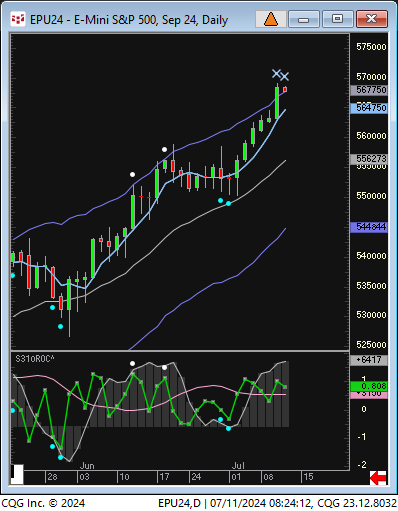
Task: Click the 15 date marker on time axis
Action: coord(308,477)
